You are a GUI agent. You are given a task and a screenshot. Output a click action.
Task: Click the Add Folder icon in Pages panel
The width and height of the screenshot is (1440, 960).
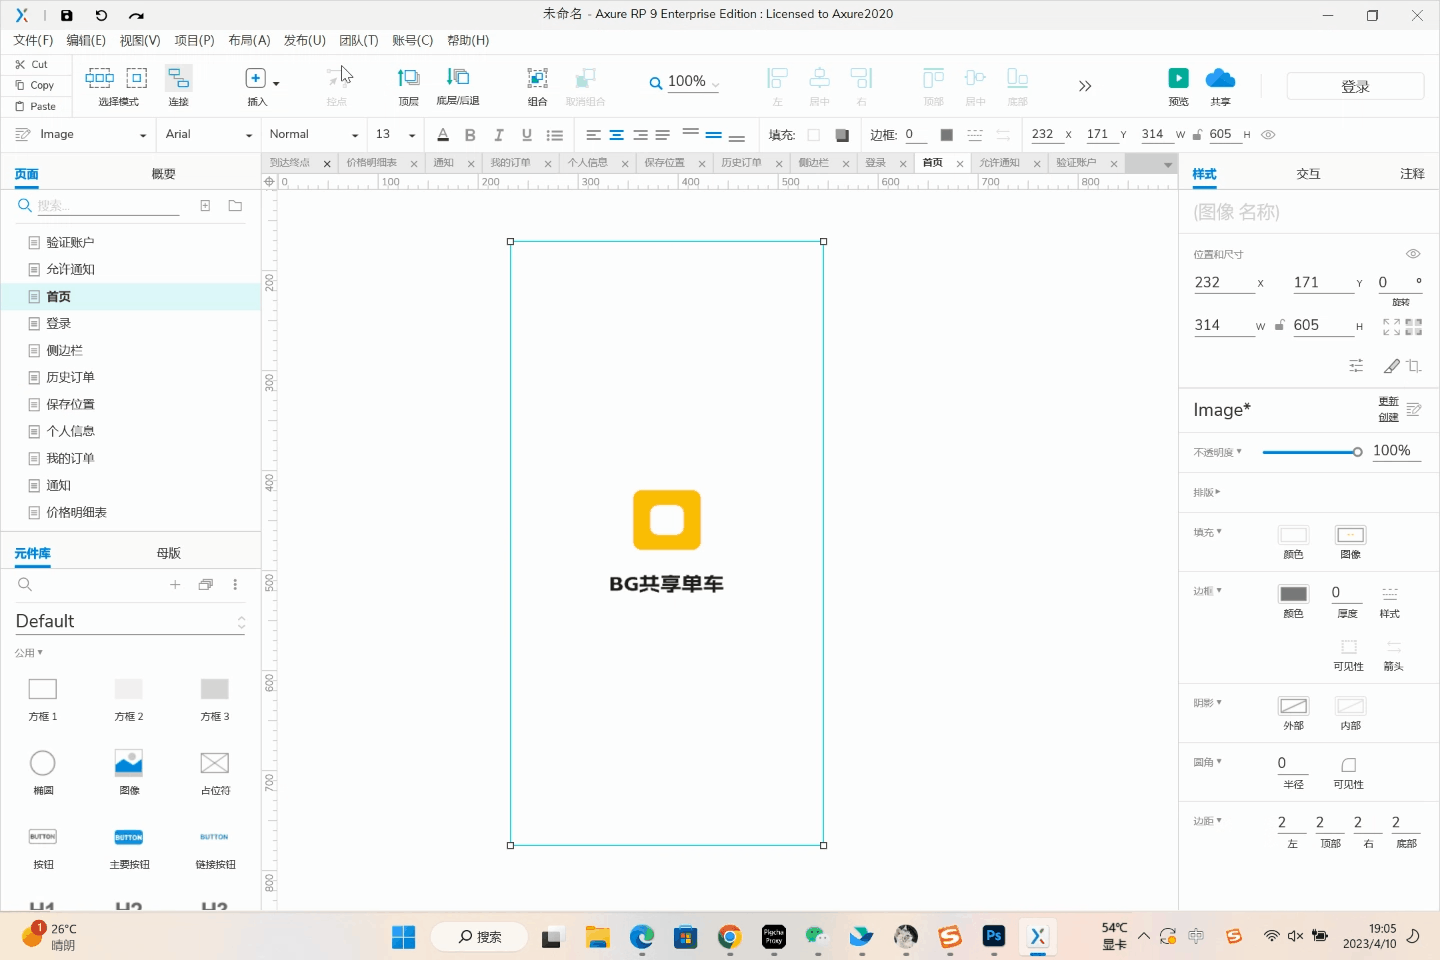(235, 206)
